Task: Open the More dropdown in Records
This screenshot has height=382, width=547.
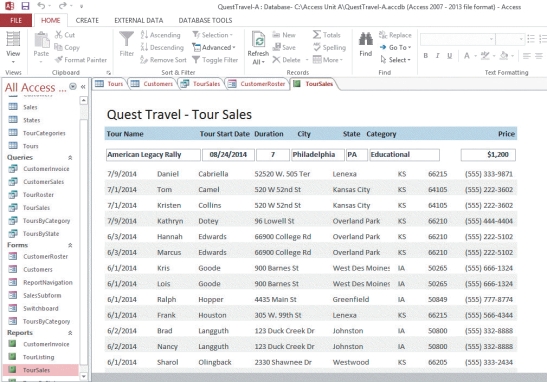Action: pyautogui.click(x=328, y=60)
